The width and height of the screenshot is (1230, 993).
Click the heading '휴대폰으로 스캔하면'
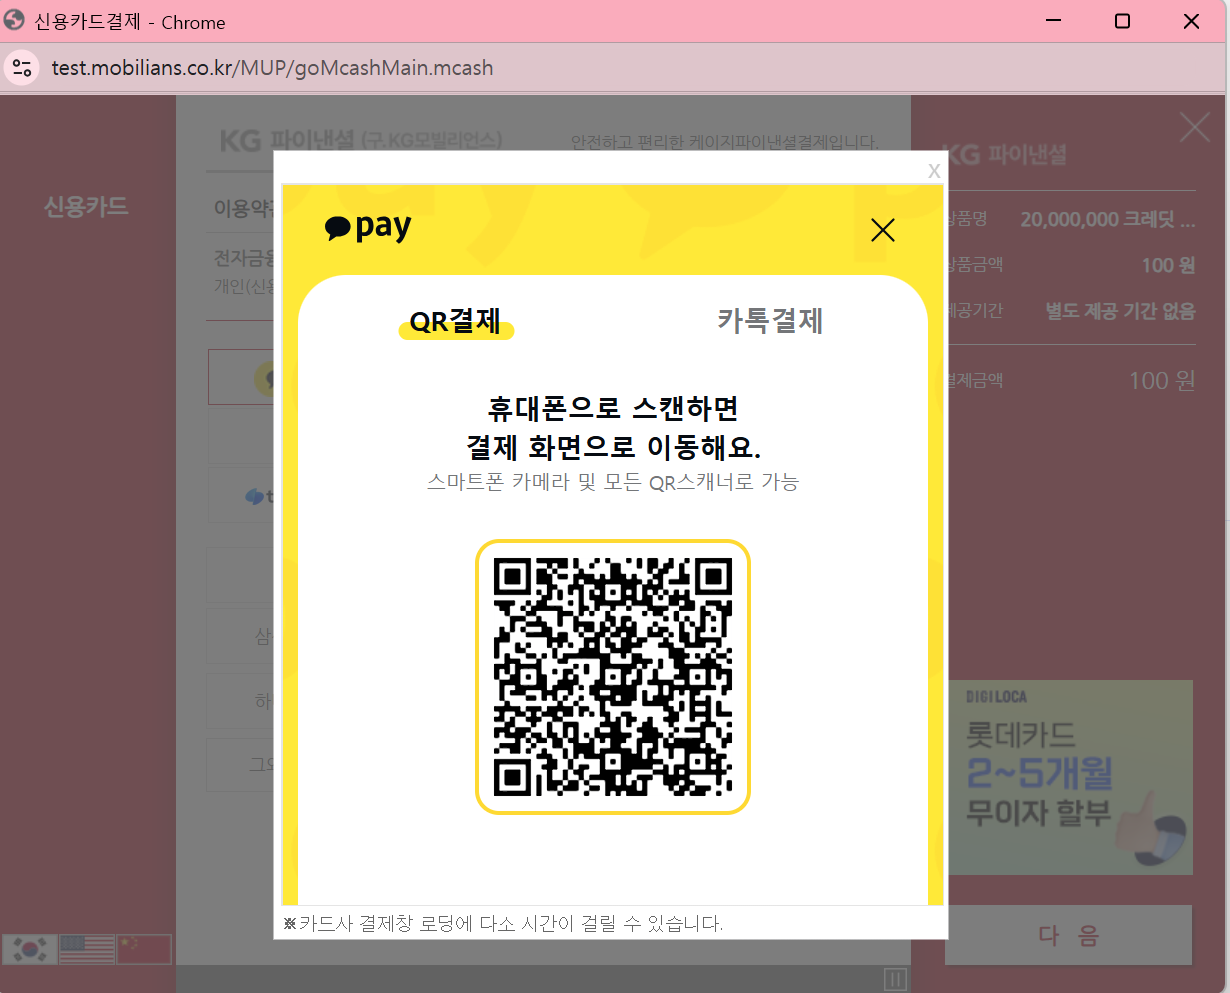click(613, 408)
